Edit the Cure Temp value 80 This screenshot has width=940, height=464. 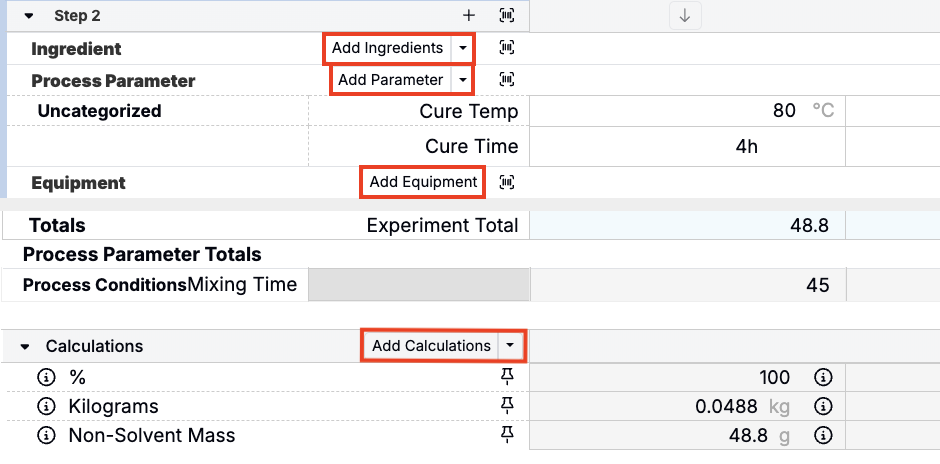pyautogui.click(x=783, y=111)
